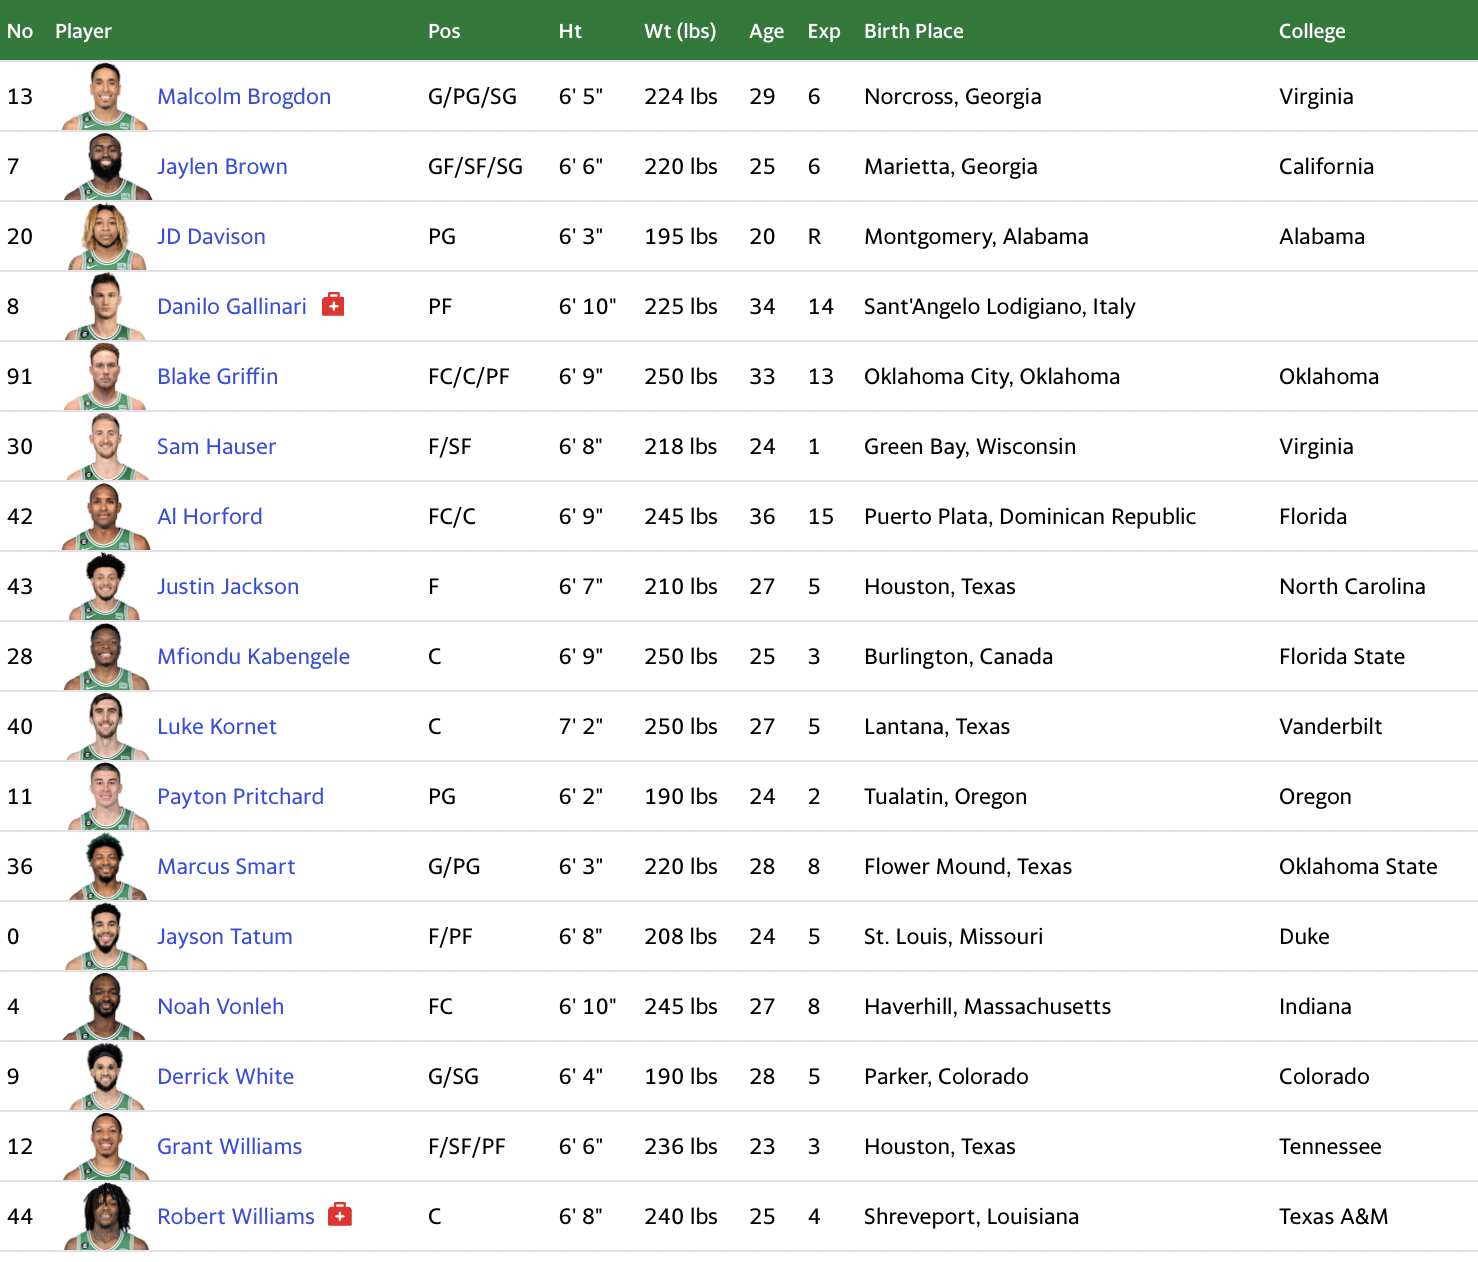Viewport: 1478px width, 1262px height.
Task: Click the 'Sant'Angelo Lodigiano, Italy' birth place cell
Action: (x=1000, y=307)
